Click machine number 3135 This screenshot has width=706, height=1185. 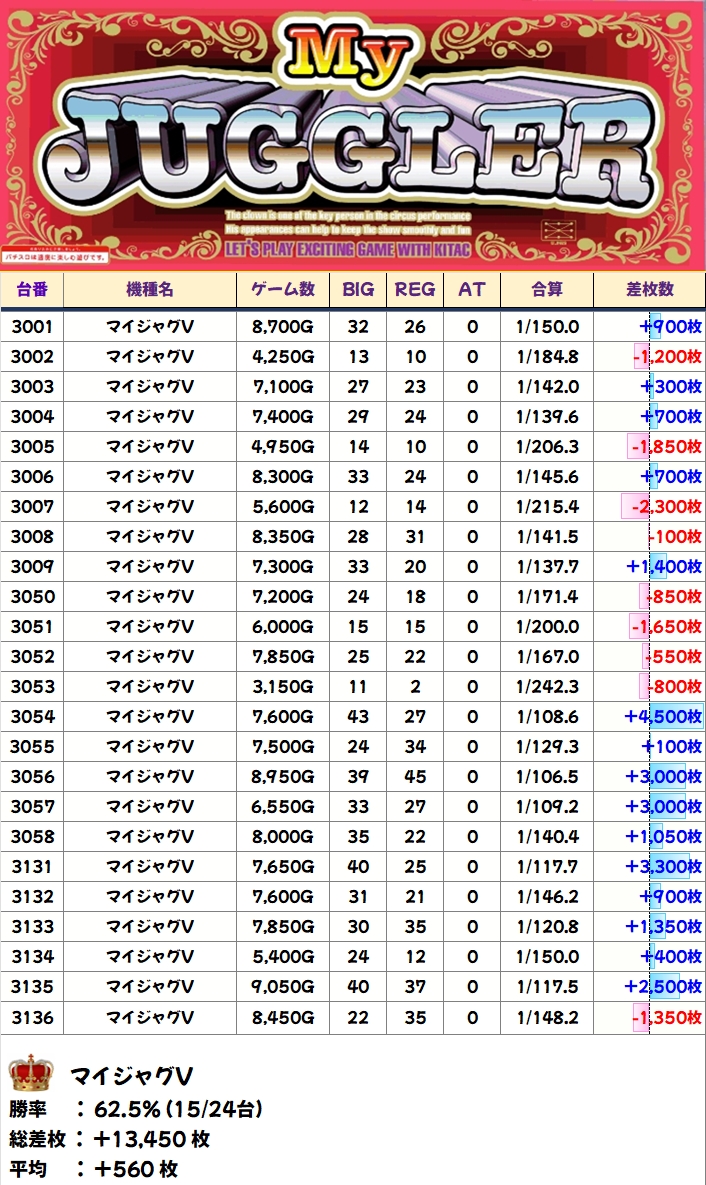33,987
